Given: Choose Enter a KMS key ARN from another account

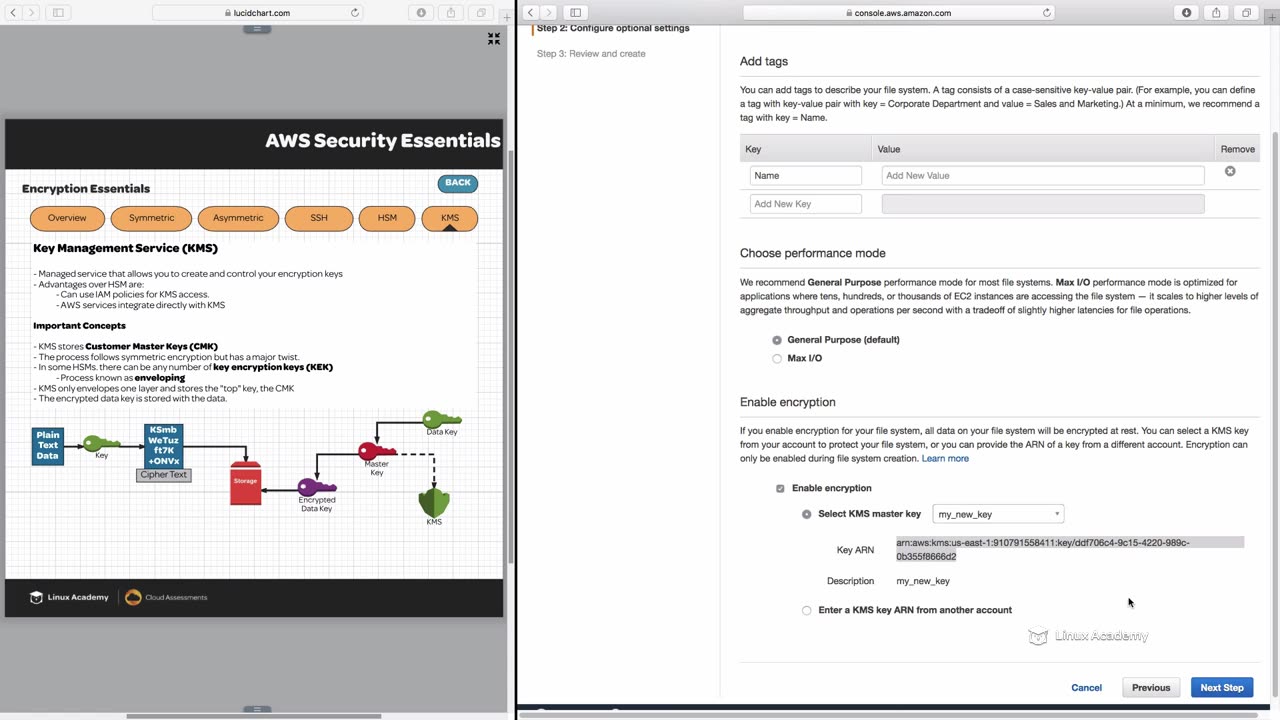Looking at the screenshot, I should [x=807, y=610].
